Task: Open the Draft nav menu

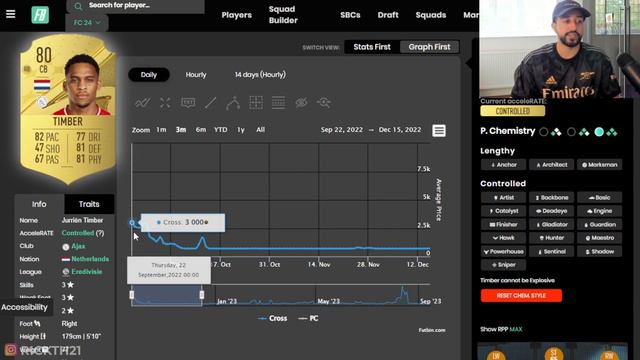Action: (x=388, y=15)
